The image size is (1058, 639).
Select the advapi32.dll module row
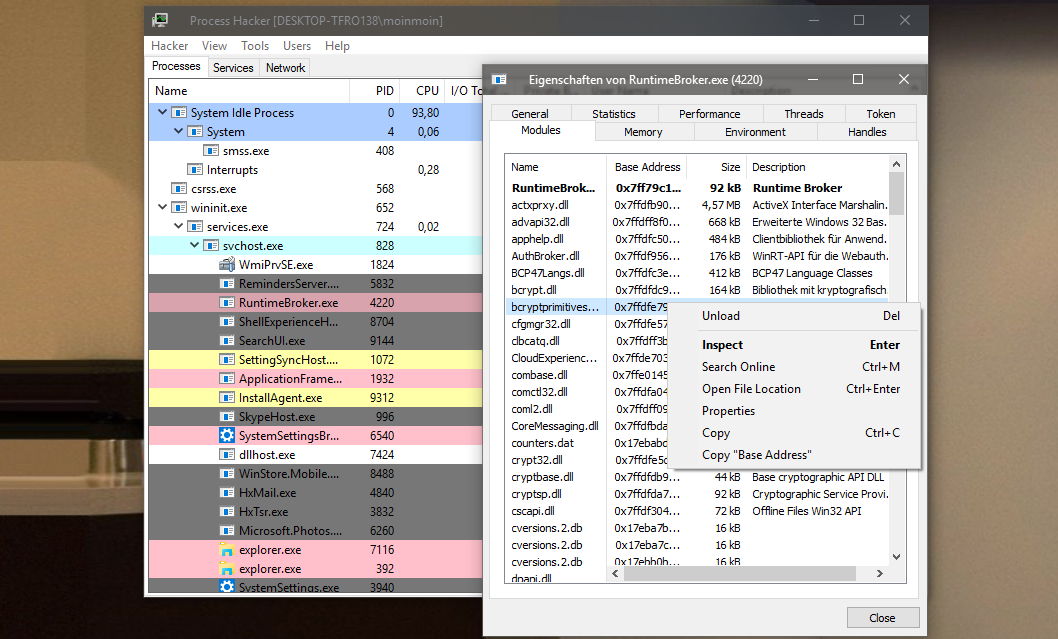[x=698, y=222]
